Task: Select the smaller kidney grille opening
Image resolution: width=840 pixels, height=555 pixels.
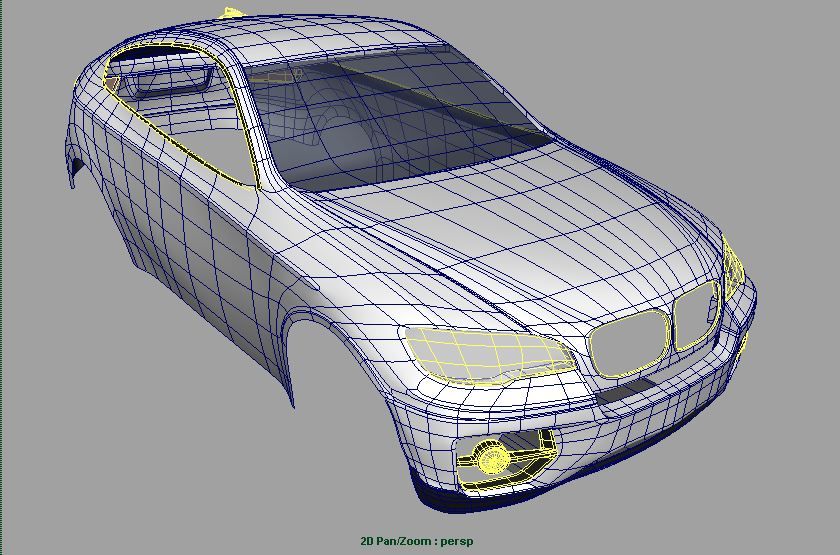Action: click(695, 316)
